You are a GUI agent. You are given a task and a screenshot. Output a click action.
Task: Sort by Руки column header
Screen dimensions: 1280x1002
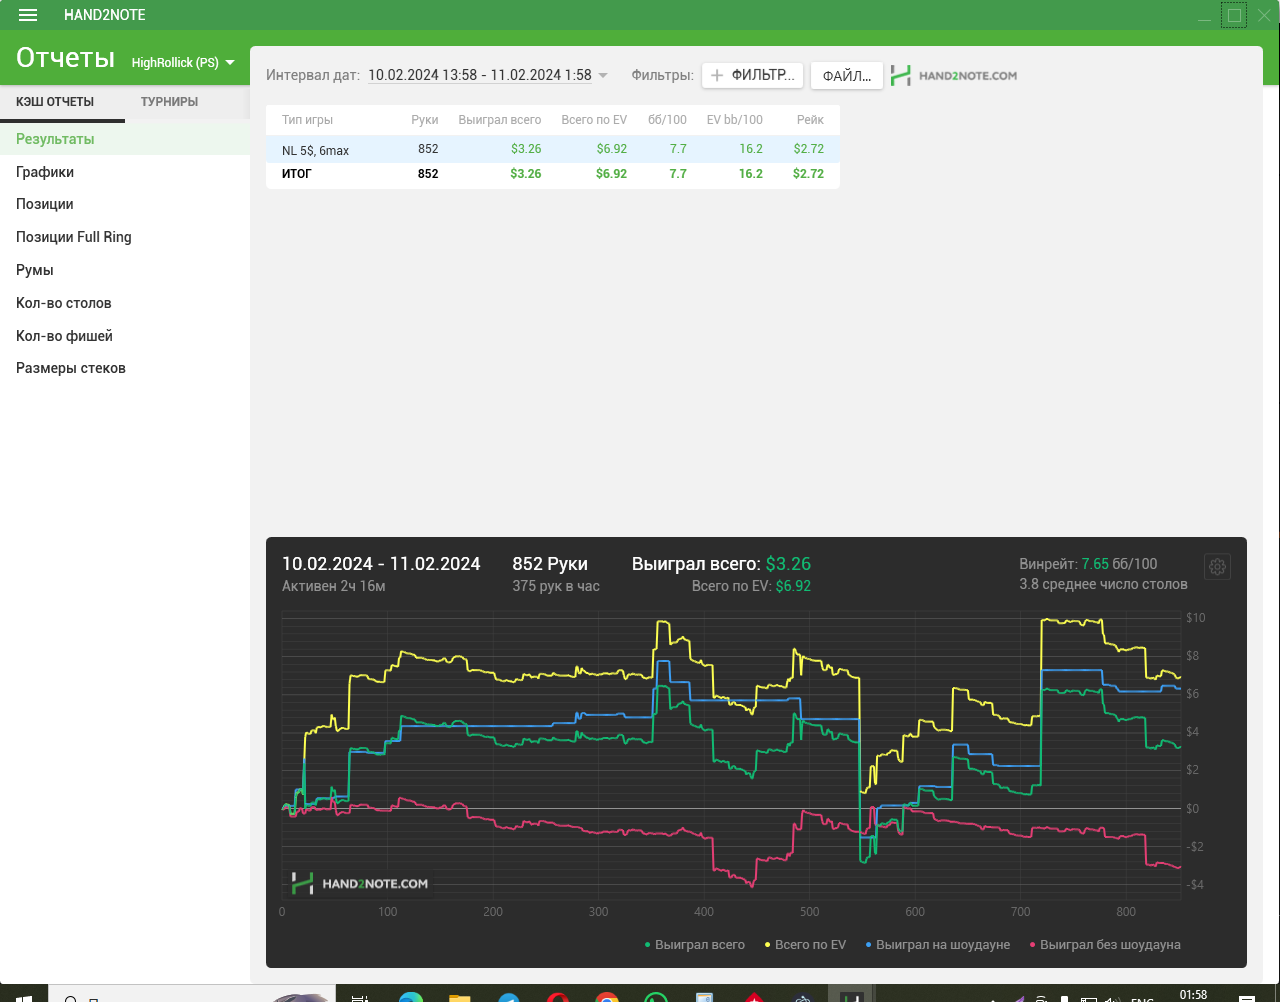coord(425,120)
